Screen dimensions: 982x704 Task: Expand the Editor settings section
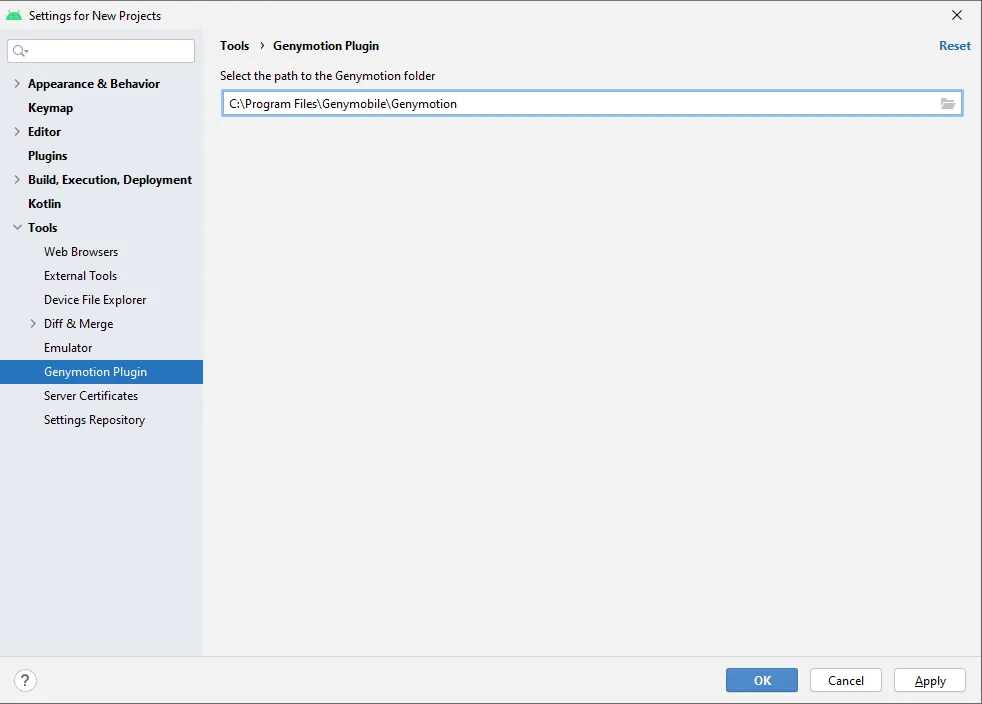[x=17, y=132]
